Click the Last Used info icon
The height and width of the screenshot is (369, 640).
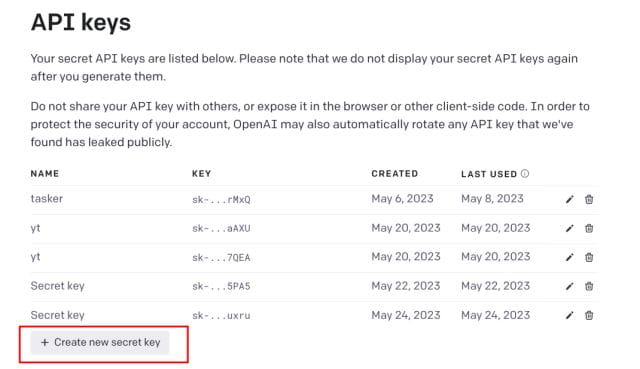tap(525, 173)
